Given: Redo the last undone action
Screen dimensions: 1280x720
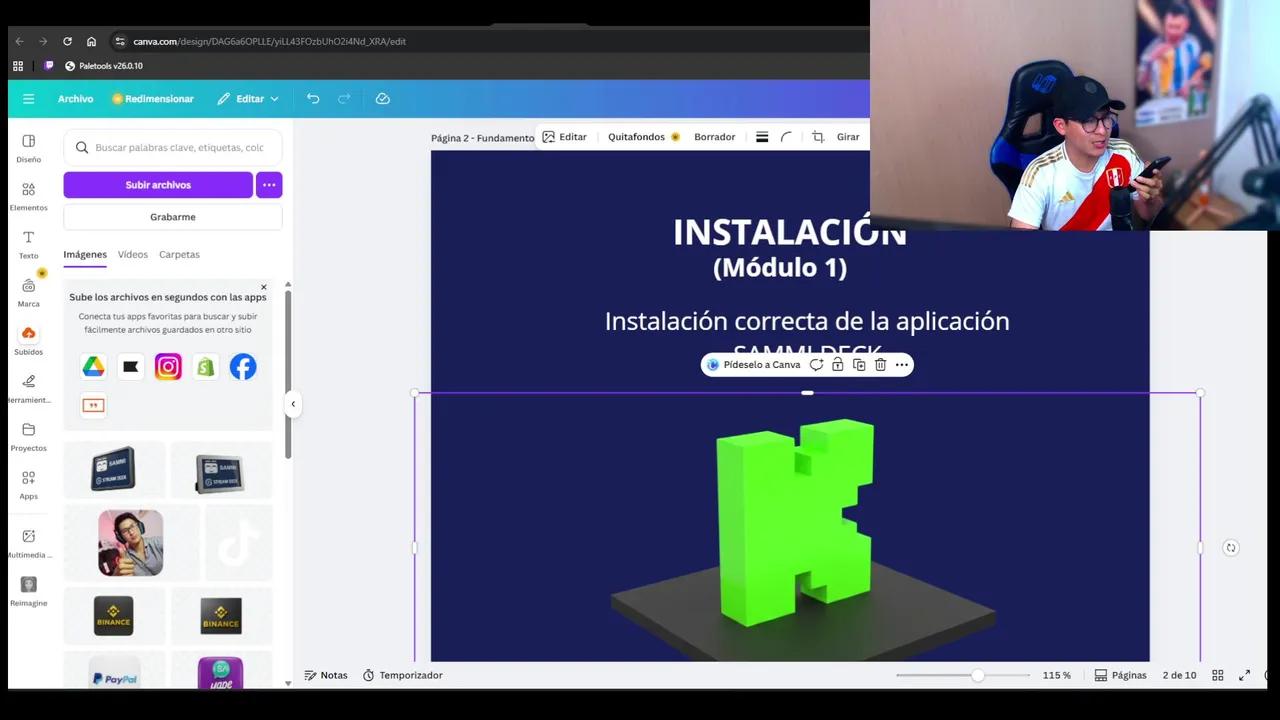Looking at the screenshot, I should [344, 99].
